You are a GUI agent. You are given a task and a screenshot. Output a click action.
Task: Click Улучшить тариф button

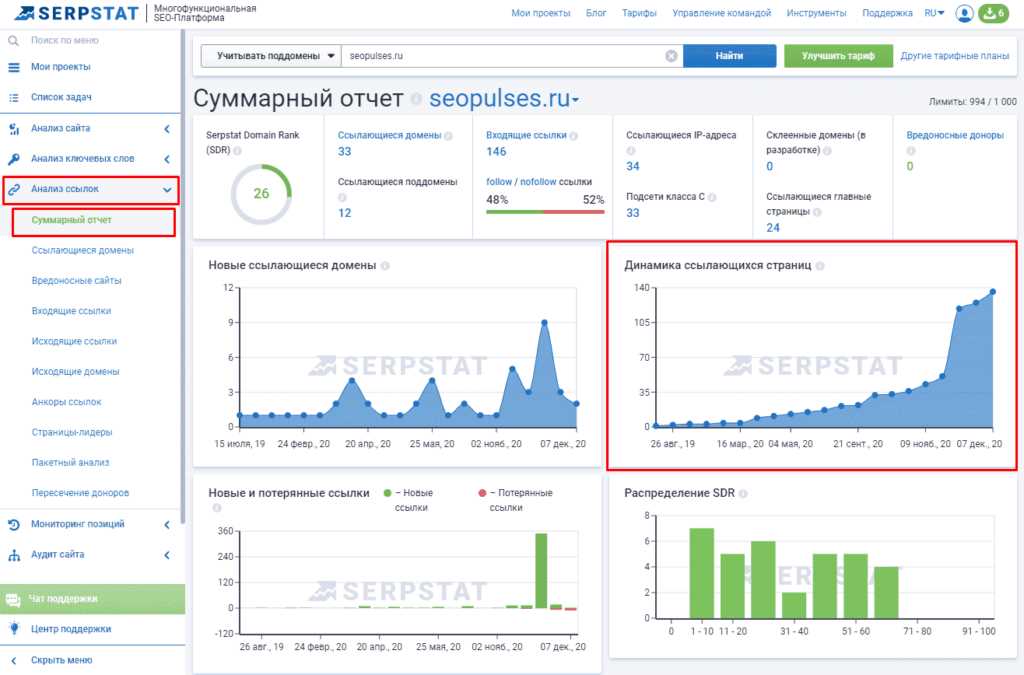point(838,56)
